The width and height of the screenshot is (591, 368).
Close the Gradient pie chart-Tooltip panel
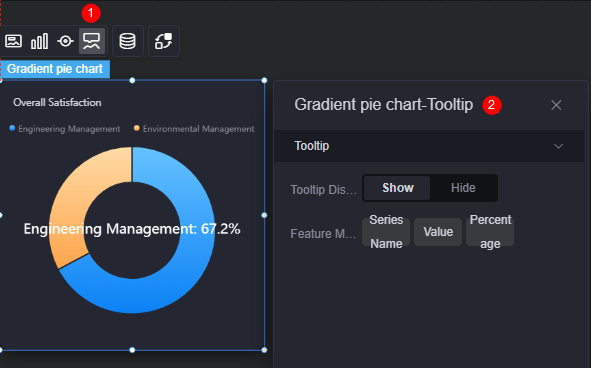(556, 105)
